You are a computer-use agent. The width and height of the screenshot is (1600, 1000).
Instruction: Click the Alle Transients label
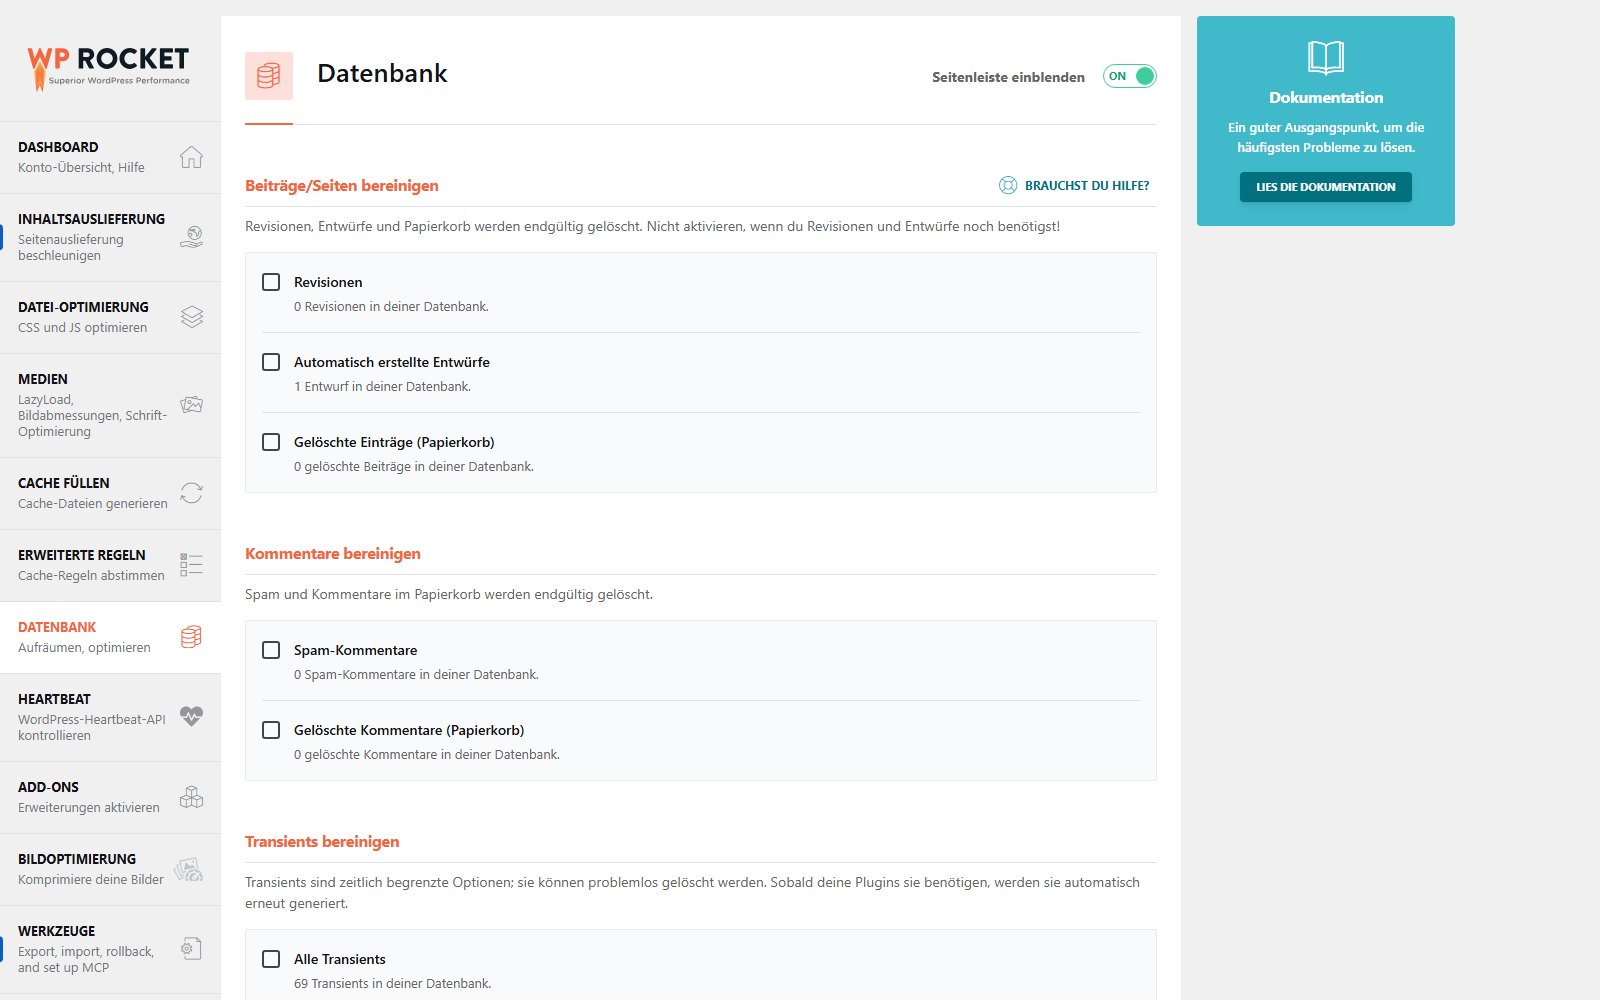[340, 959]
